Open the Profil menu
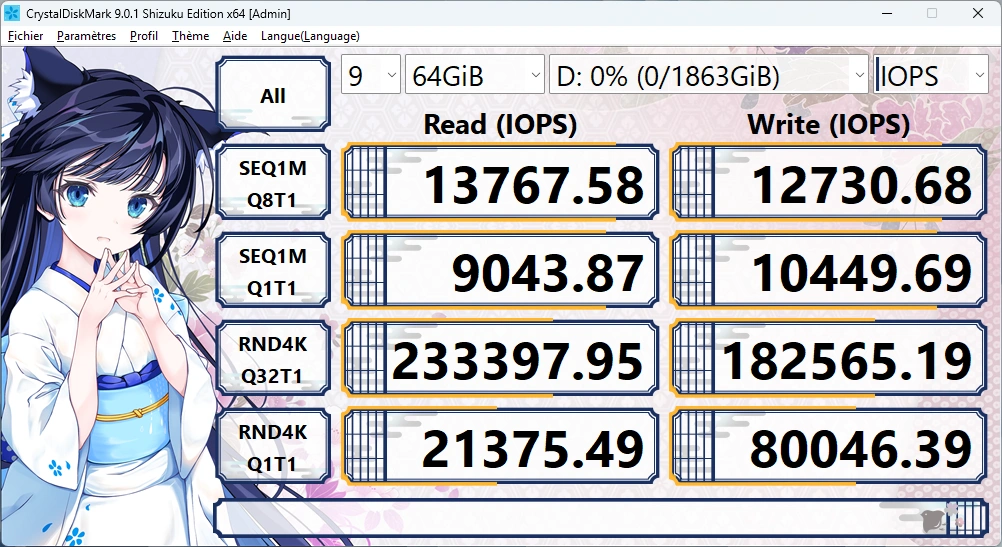 click(x=144, y=36)
